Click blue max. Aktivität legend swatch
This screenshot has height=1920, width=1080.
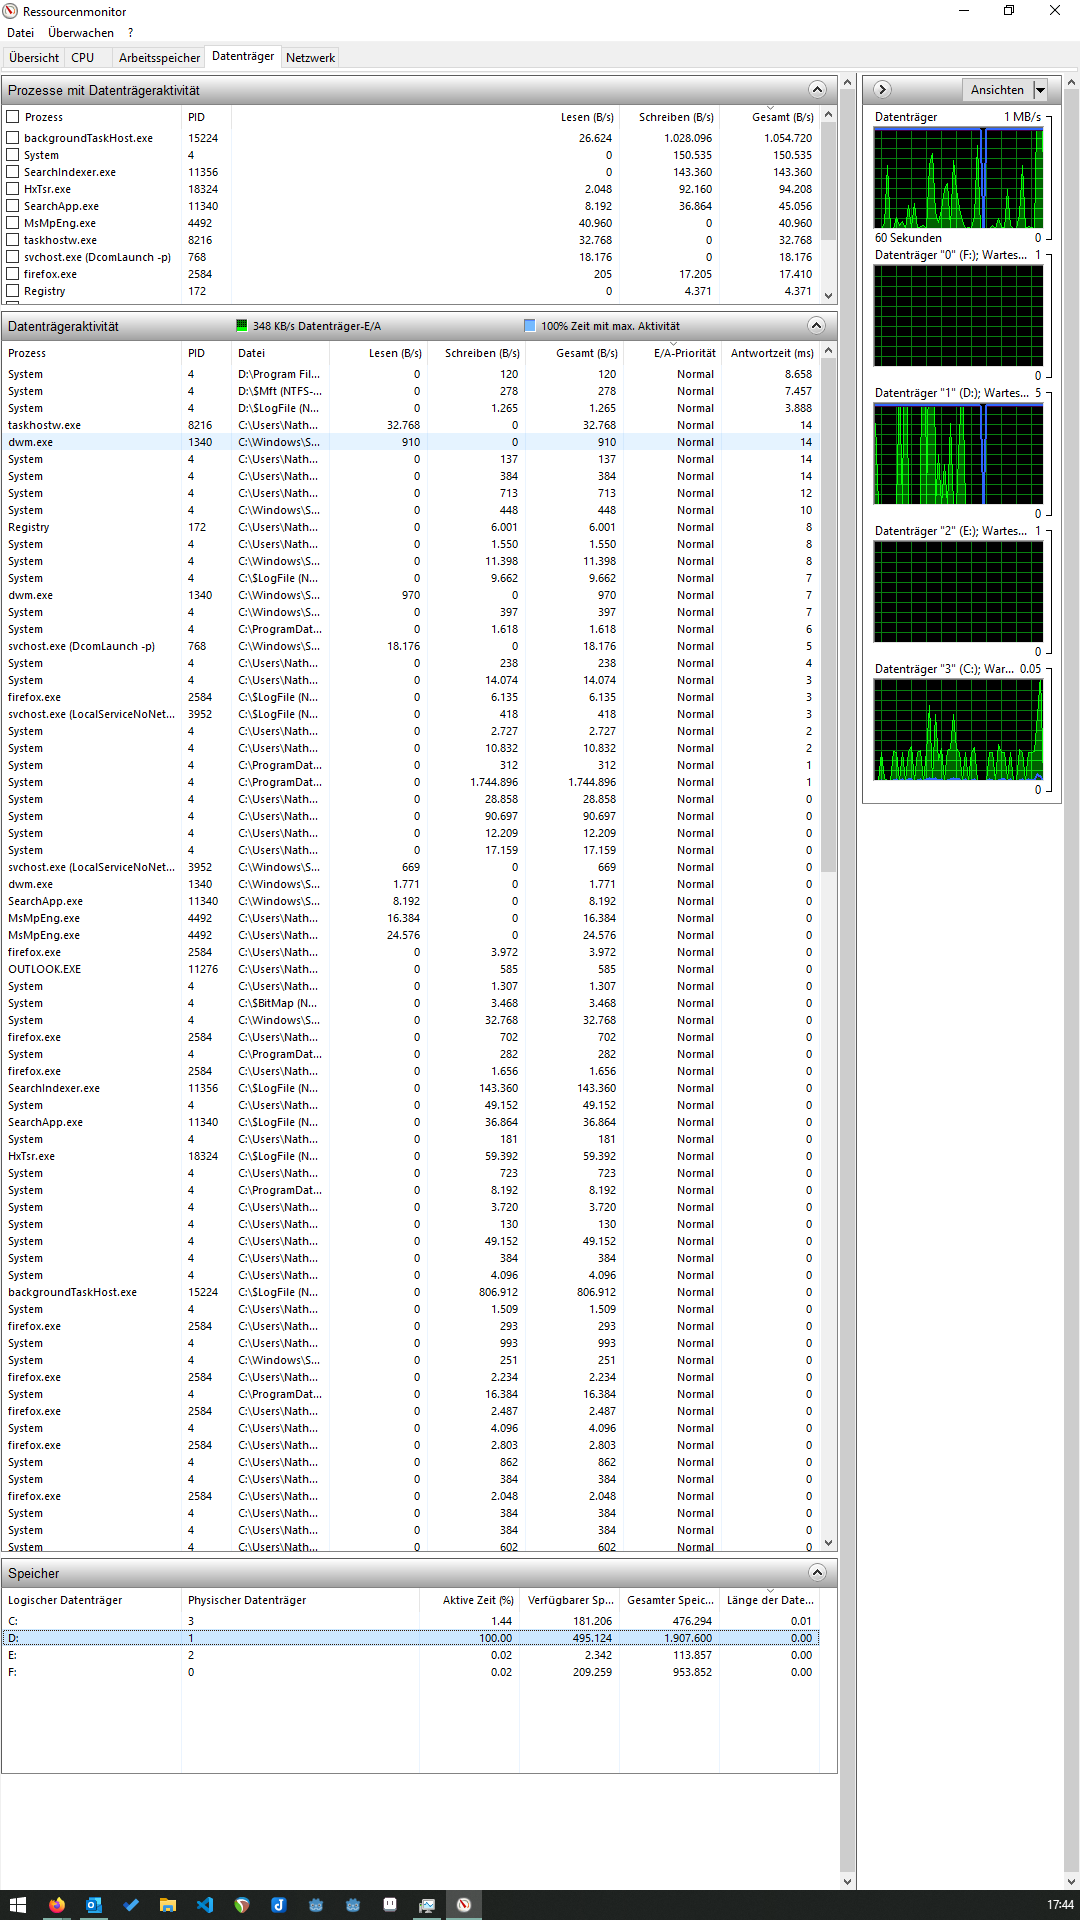[x=529, y=326]
